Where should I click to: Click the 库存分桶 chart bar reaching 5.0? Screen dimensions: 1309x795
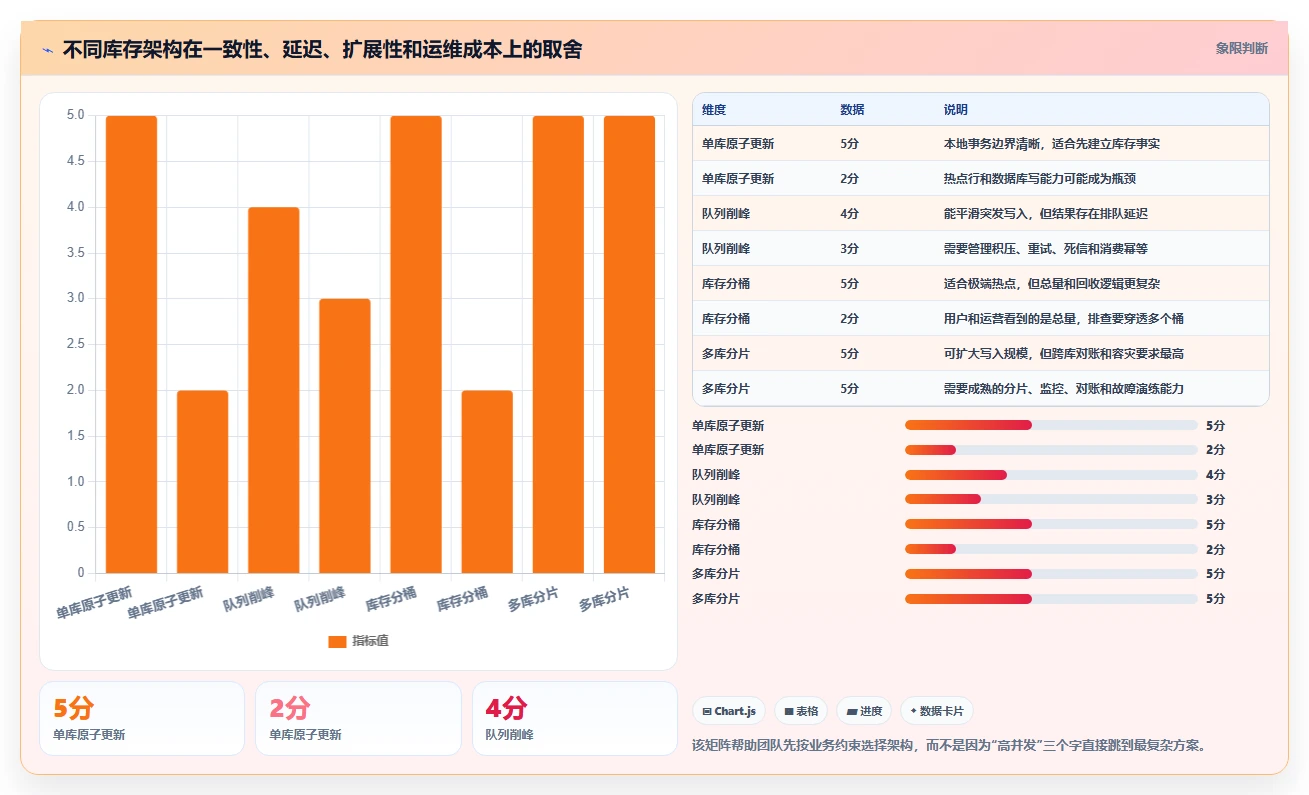click(x=416, y=344)
